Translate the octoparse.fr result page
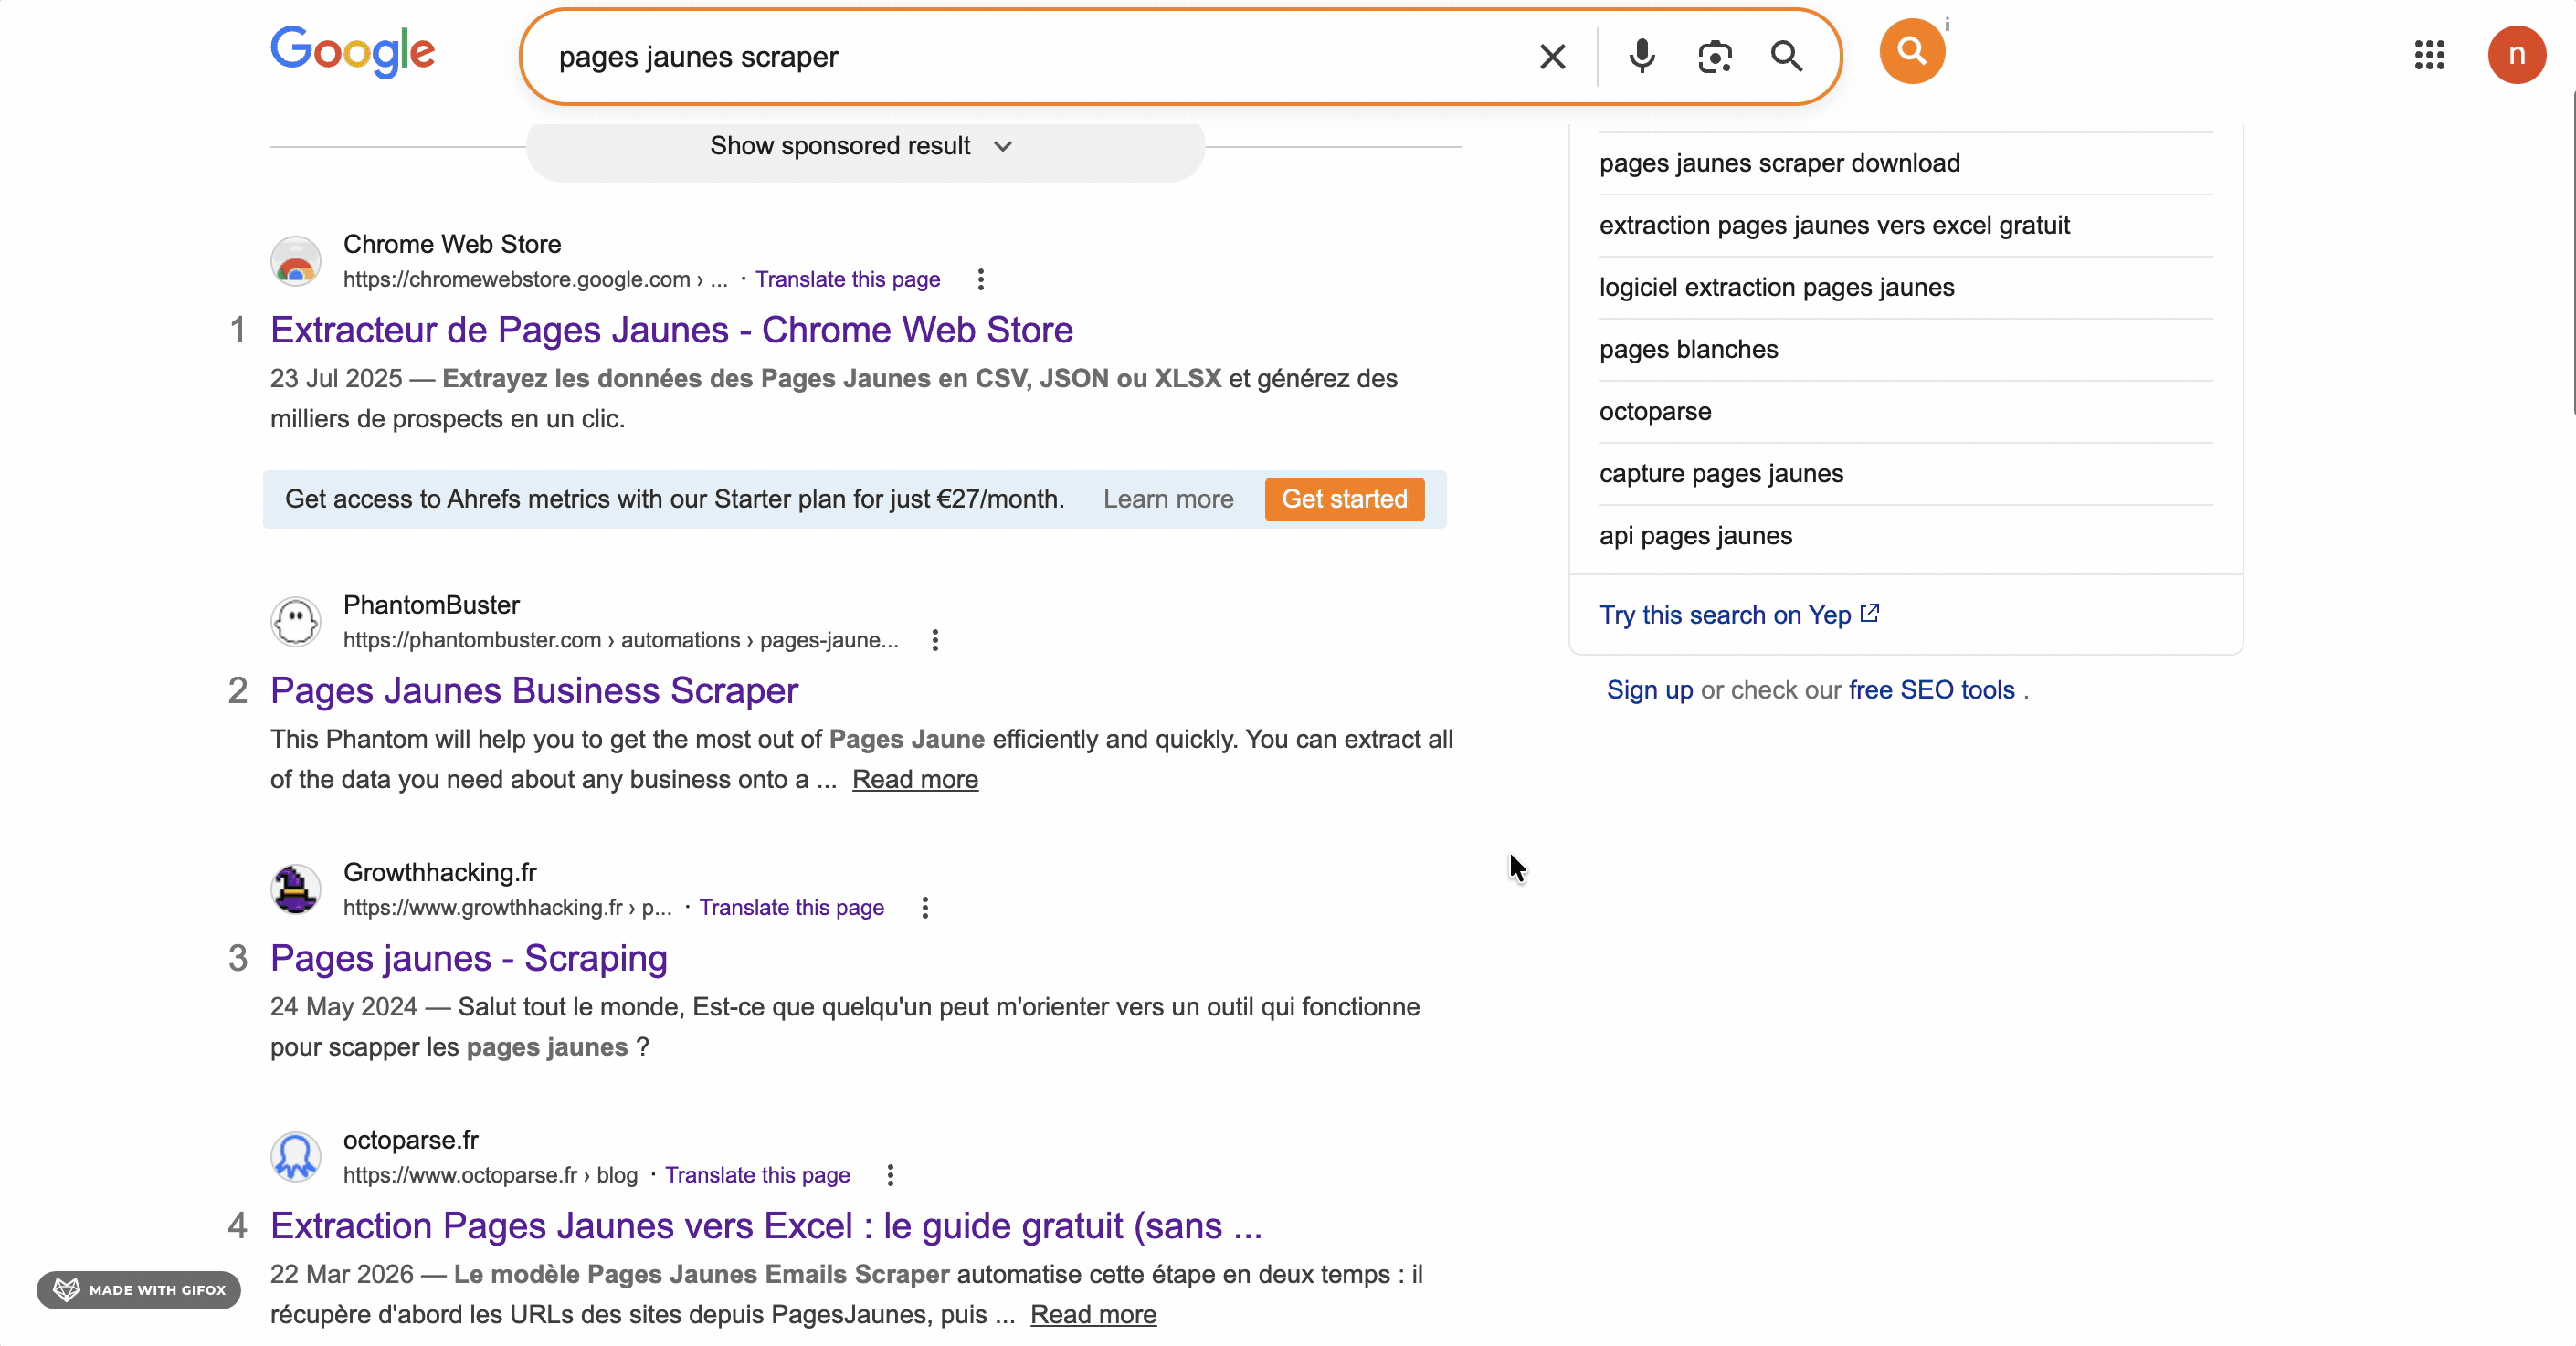 (x=757, y=1175)
